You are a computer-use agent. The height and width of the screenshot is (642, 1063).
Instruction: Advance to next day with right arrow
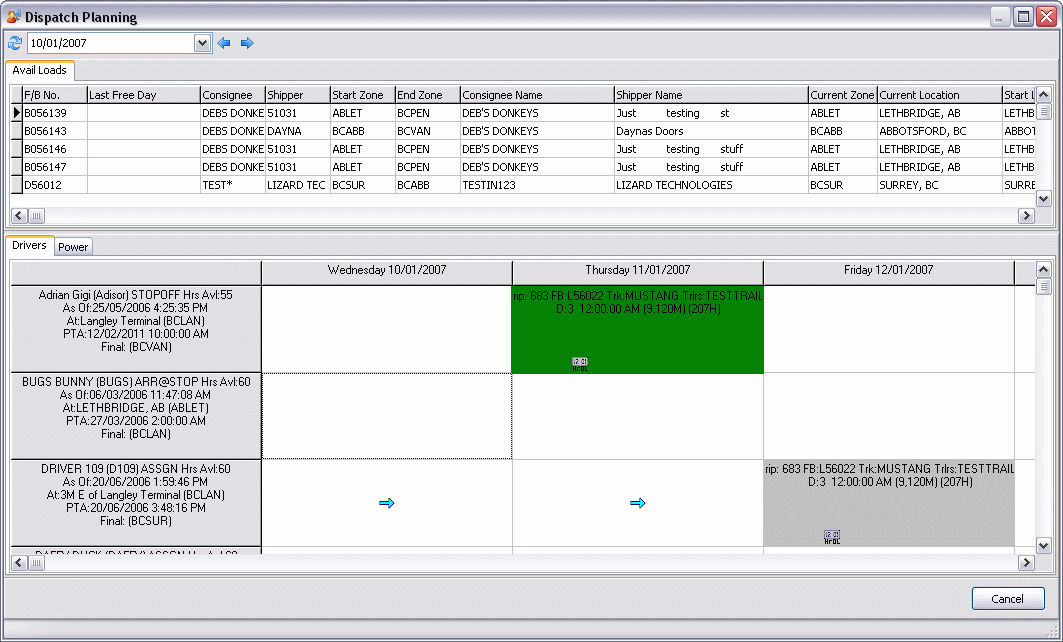tap(247, 43)
